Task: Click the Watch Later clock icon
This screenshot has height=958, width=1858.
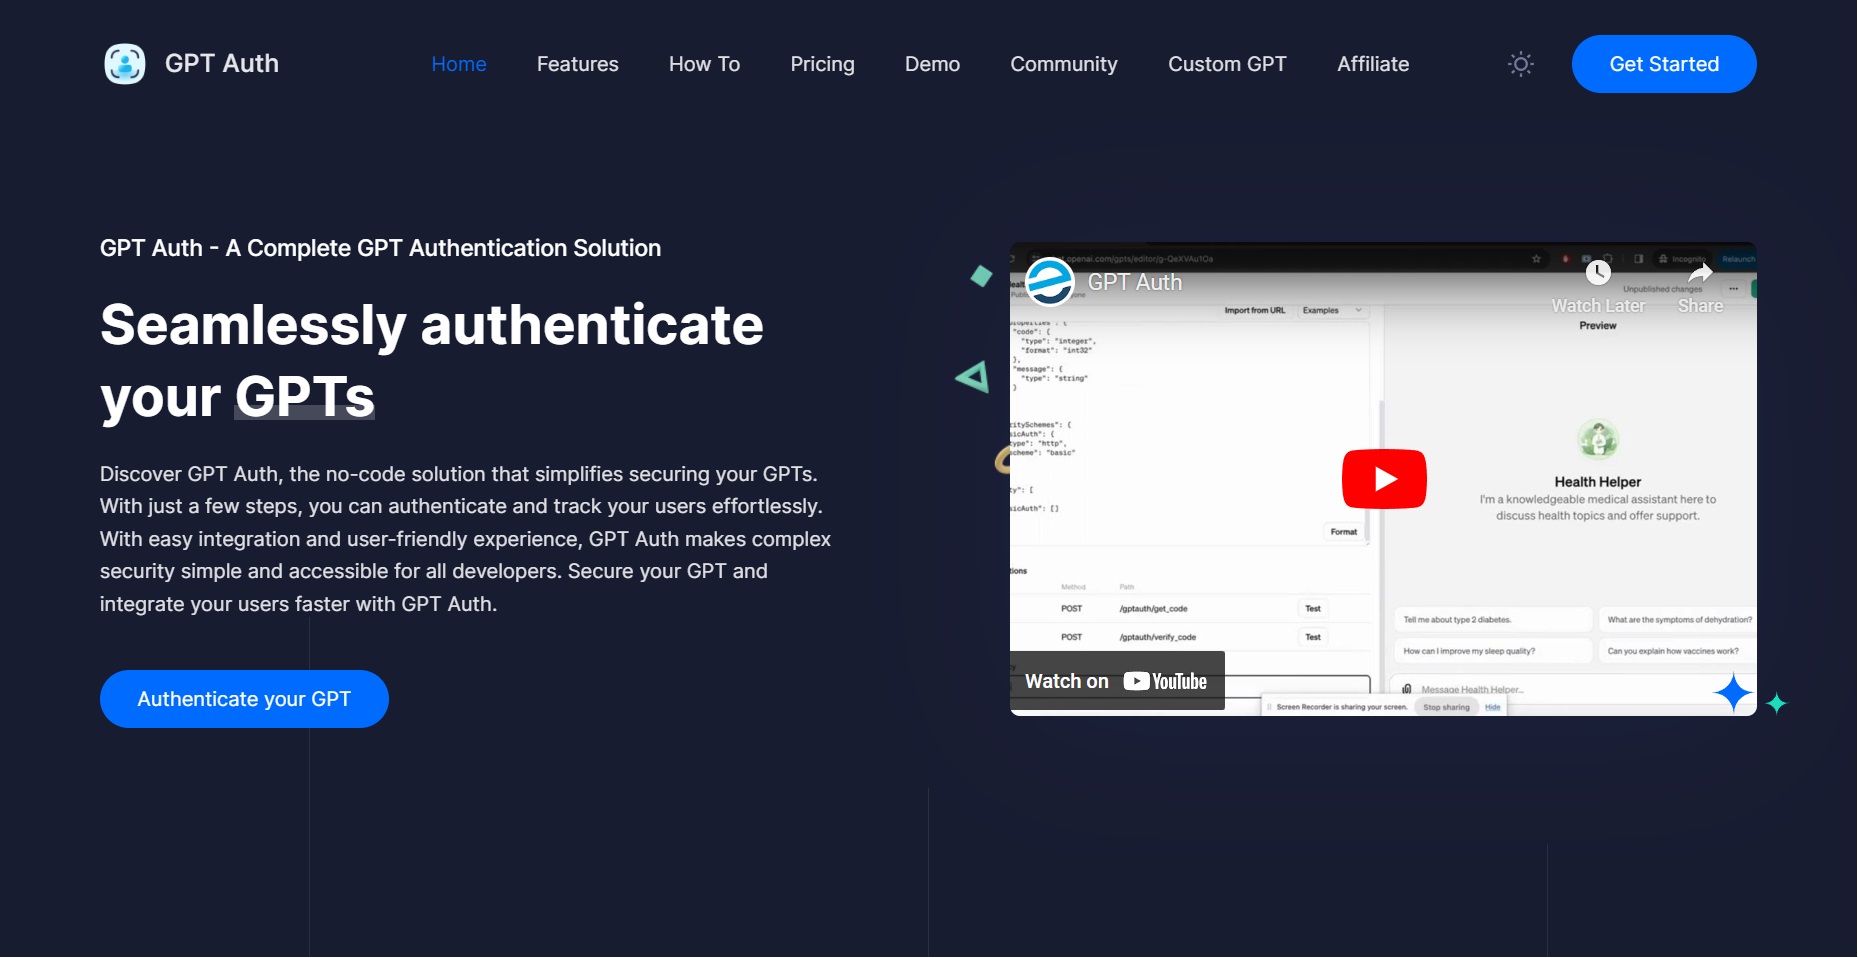Action: [x=1598, y=272]
